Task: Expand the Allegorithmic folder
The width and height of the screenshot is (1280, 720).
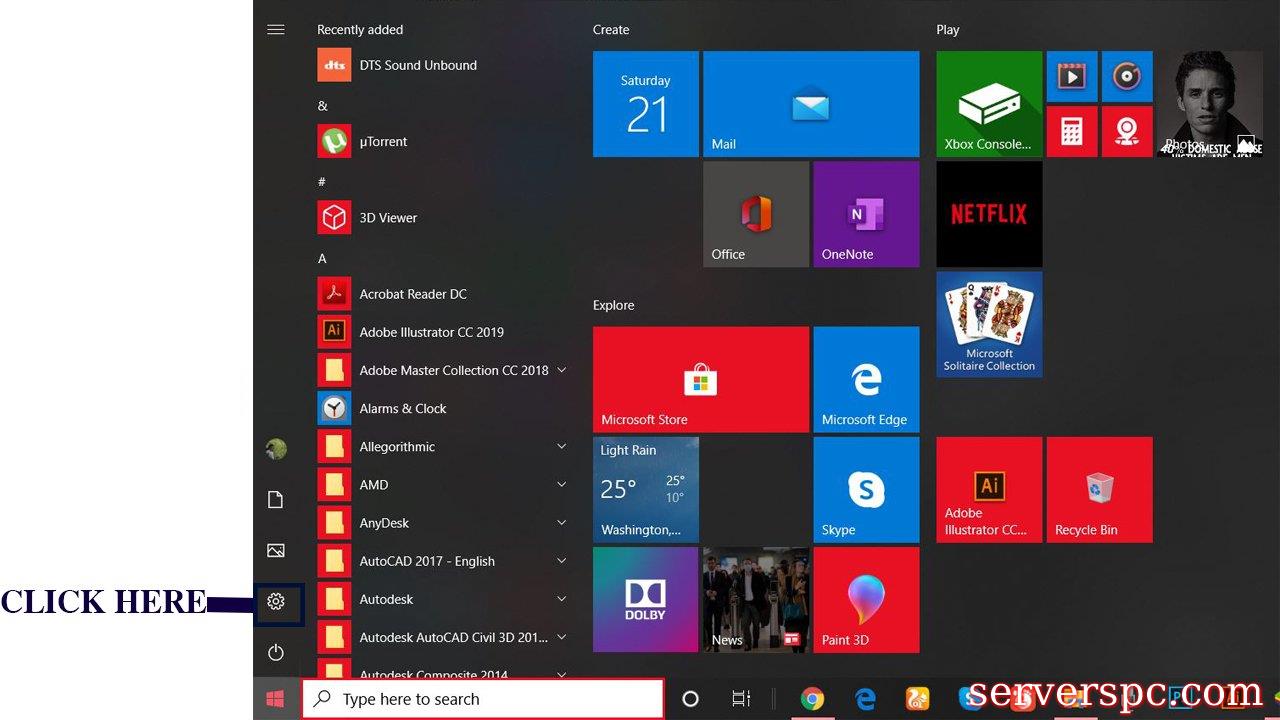Action: 561,447
